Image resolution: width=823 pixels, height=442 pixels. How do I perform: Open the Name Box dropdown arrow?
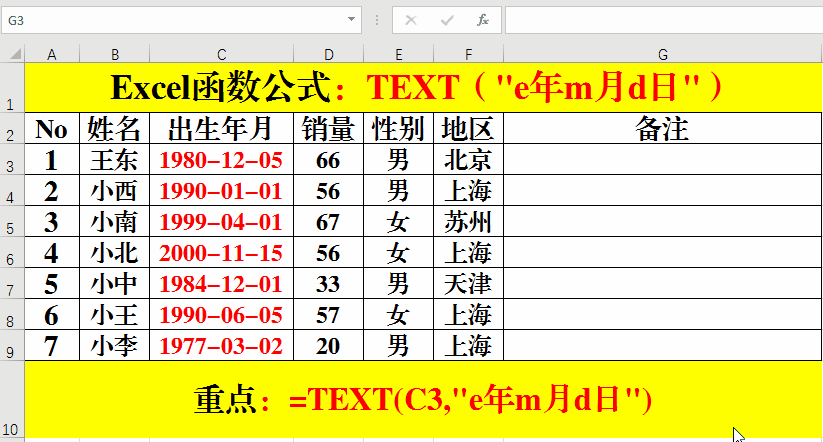coord(351,19)
